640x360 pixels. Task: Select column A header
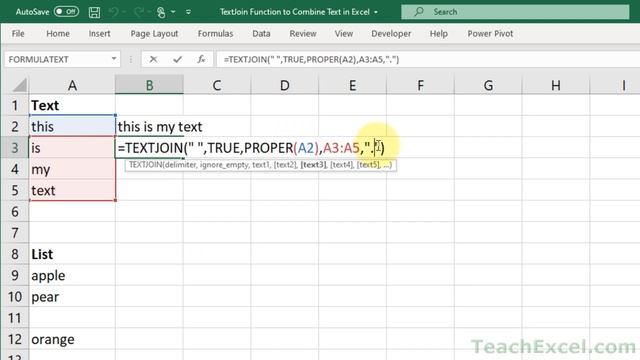click(72, 85)
